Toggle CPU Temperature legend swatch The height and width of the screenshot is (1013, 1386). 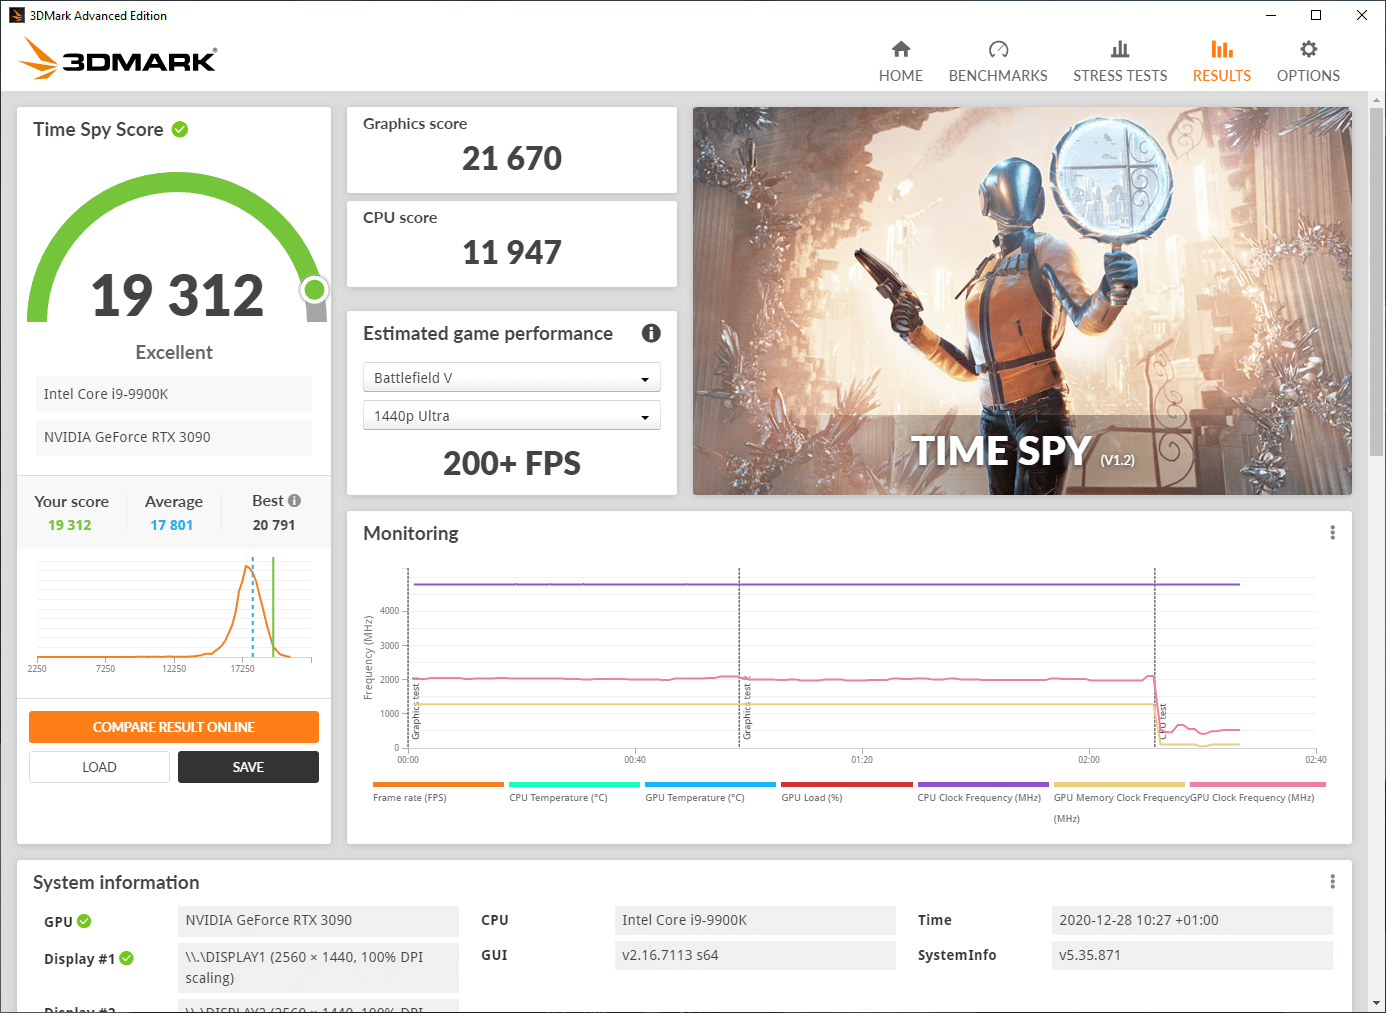[x=574, y=785]
